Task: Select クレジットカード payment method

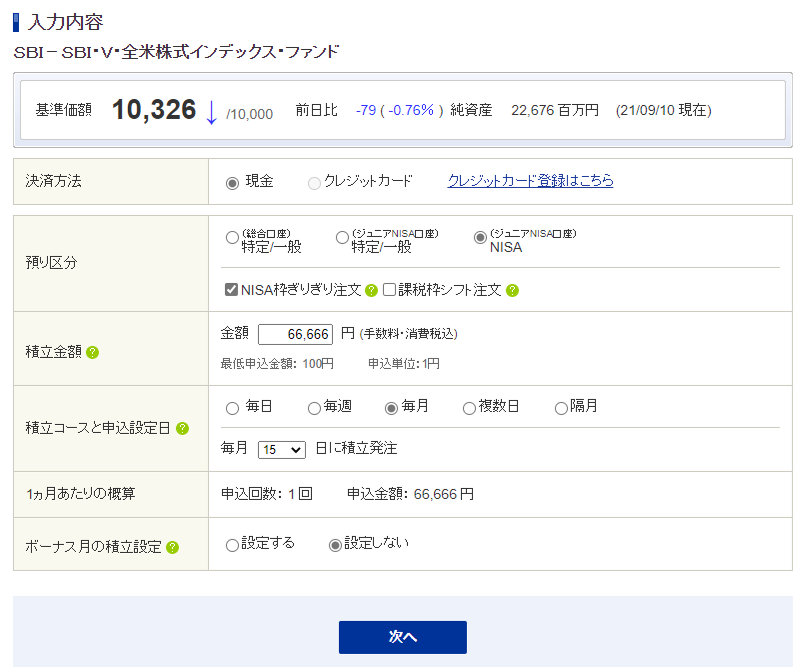Action: click(x=314, y=183)
